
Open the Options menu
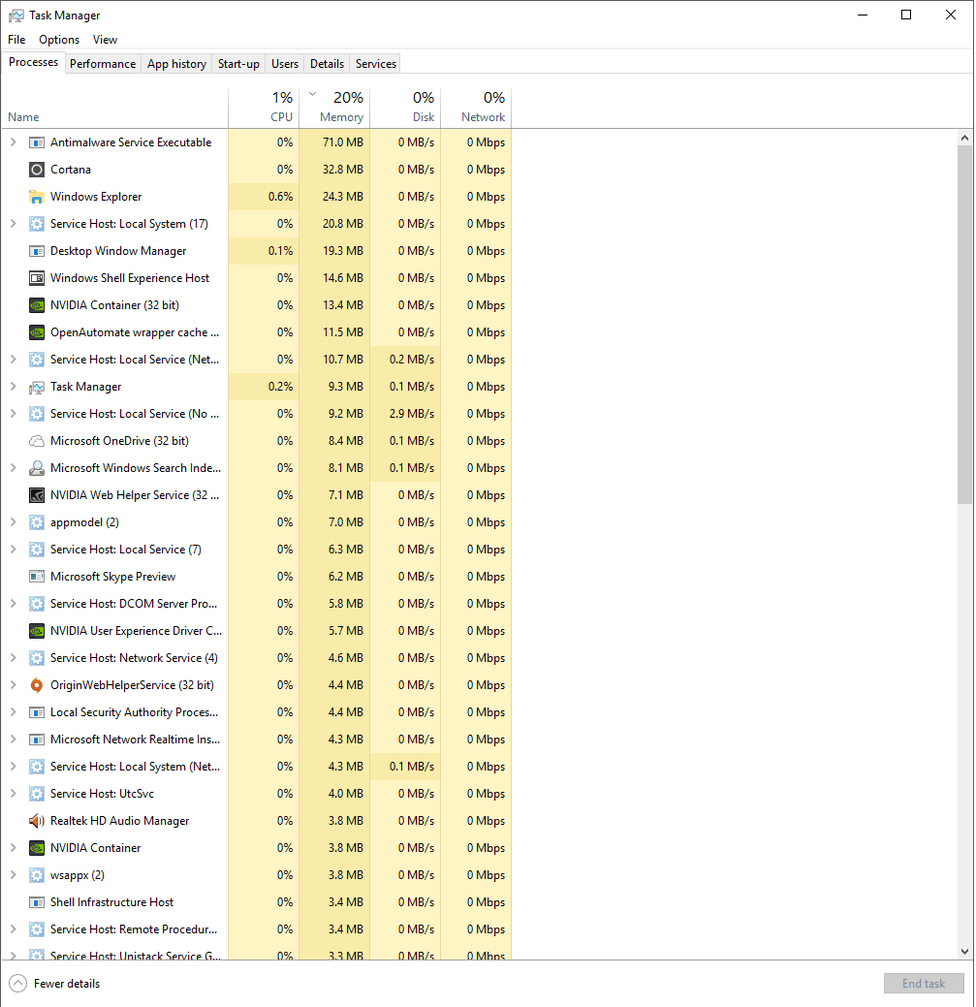click(x=59, y=40)
